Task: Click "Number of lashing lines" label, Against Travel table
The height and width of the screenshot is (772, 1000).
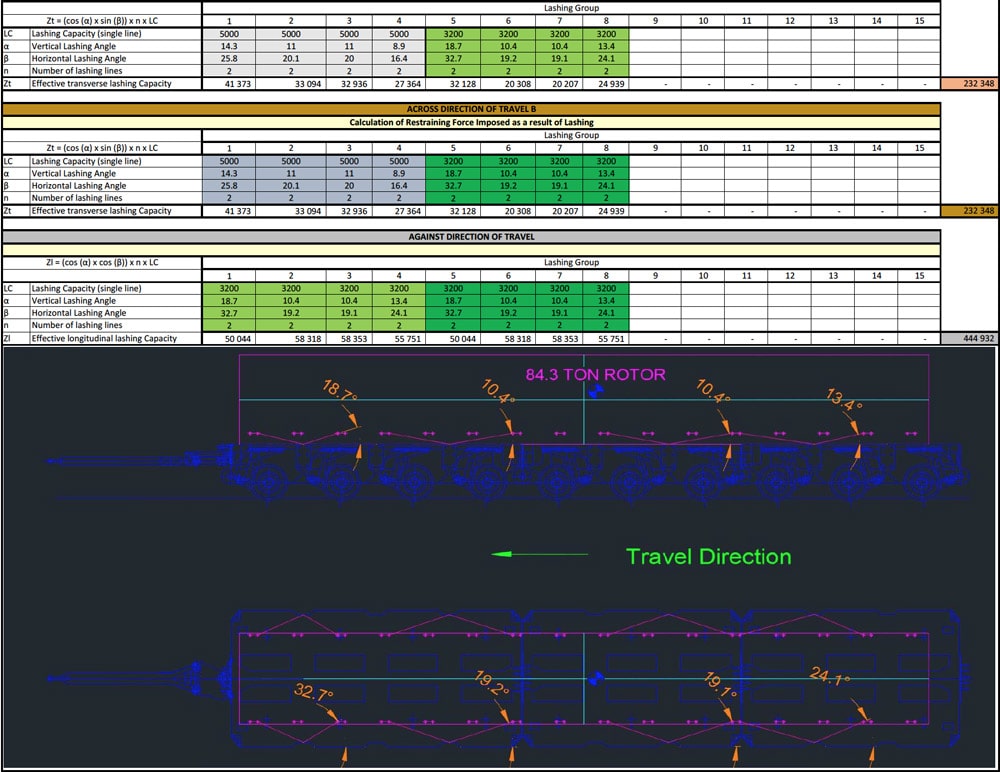Action: 77,325
